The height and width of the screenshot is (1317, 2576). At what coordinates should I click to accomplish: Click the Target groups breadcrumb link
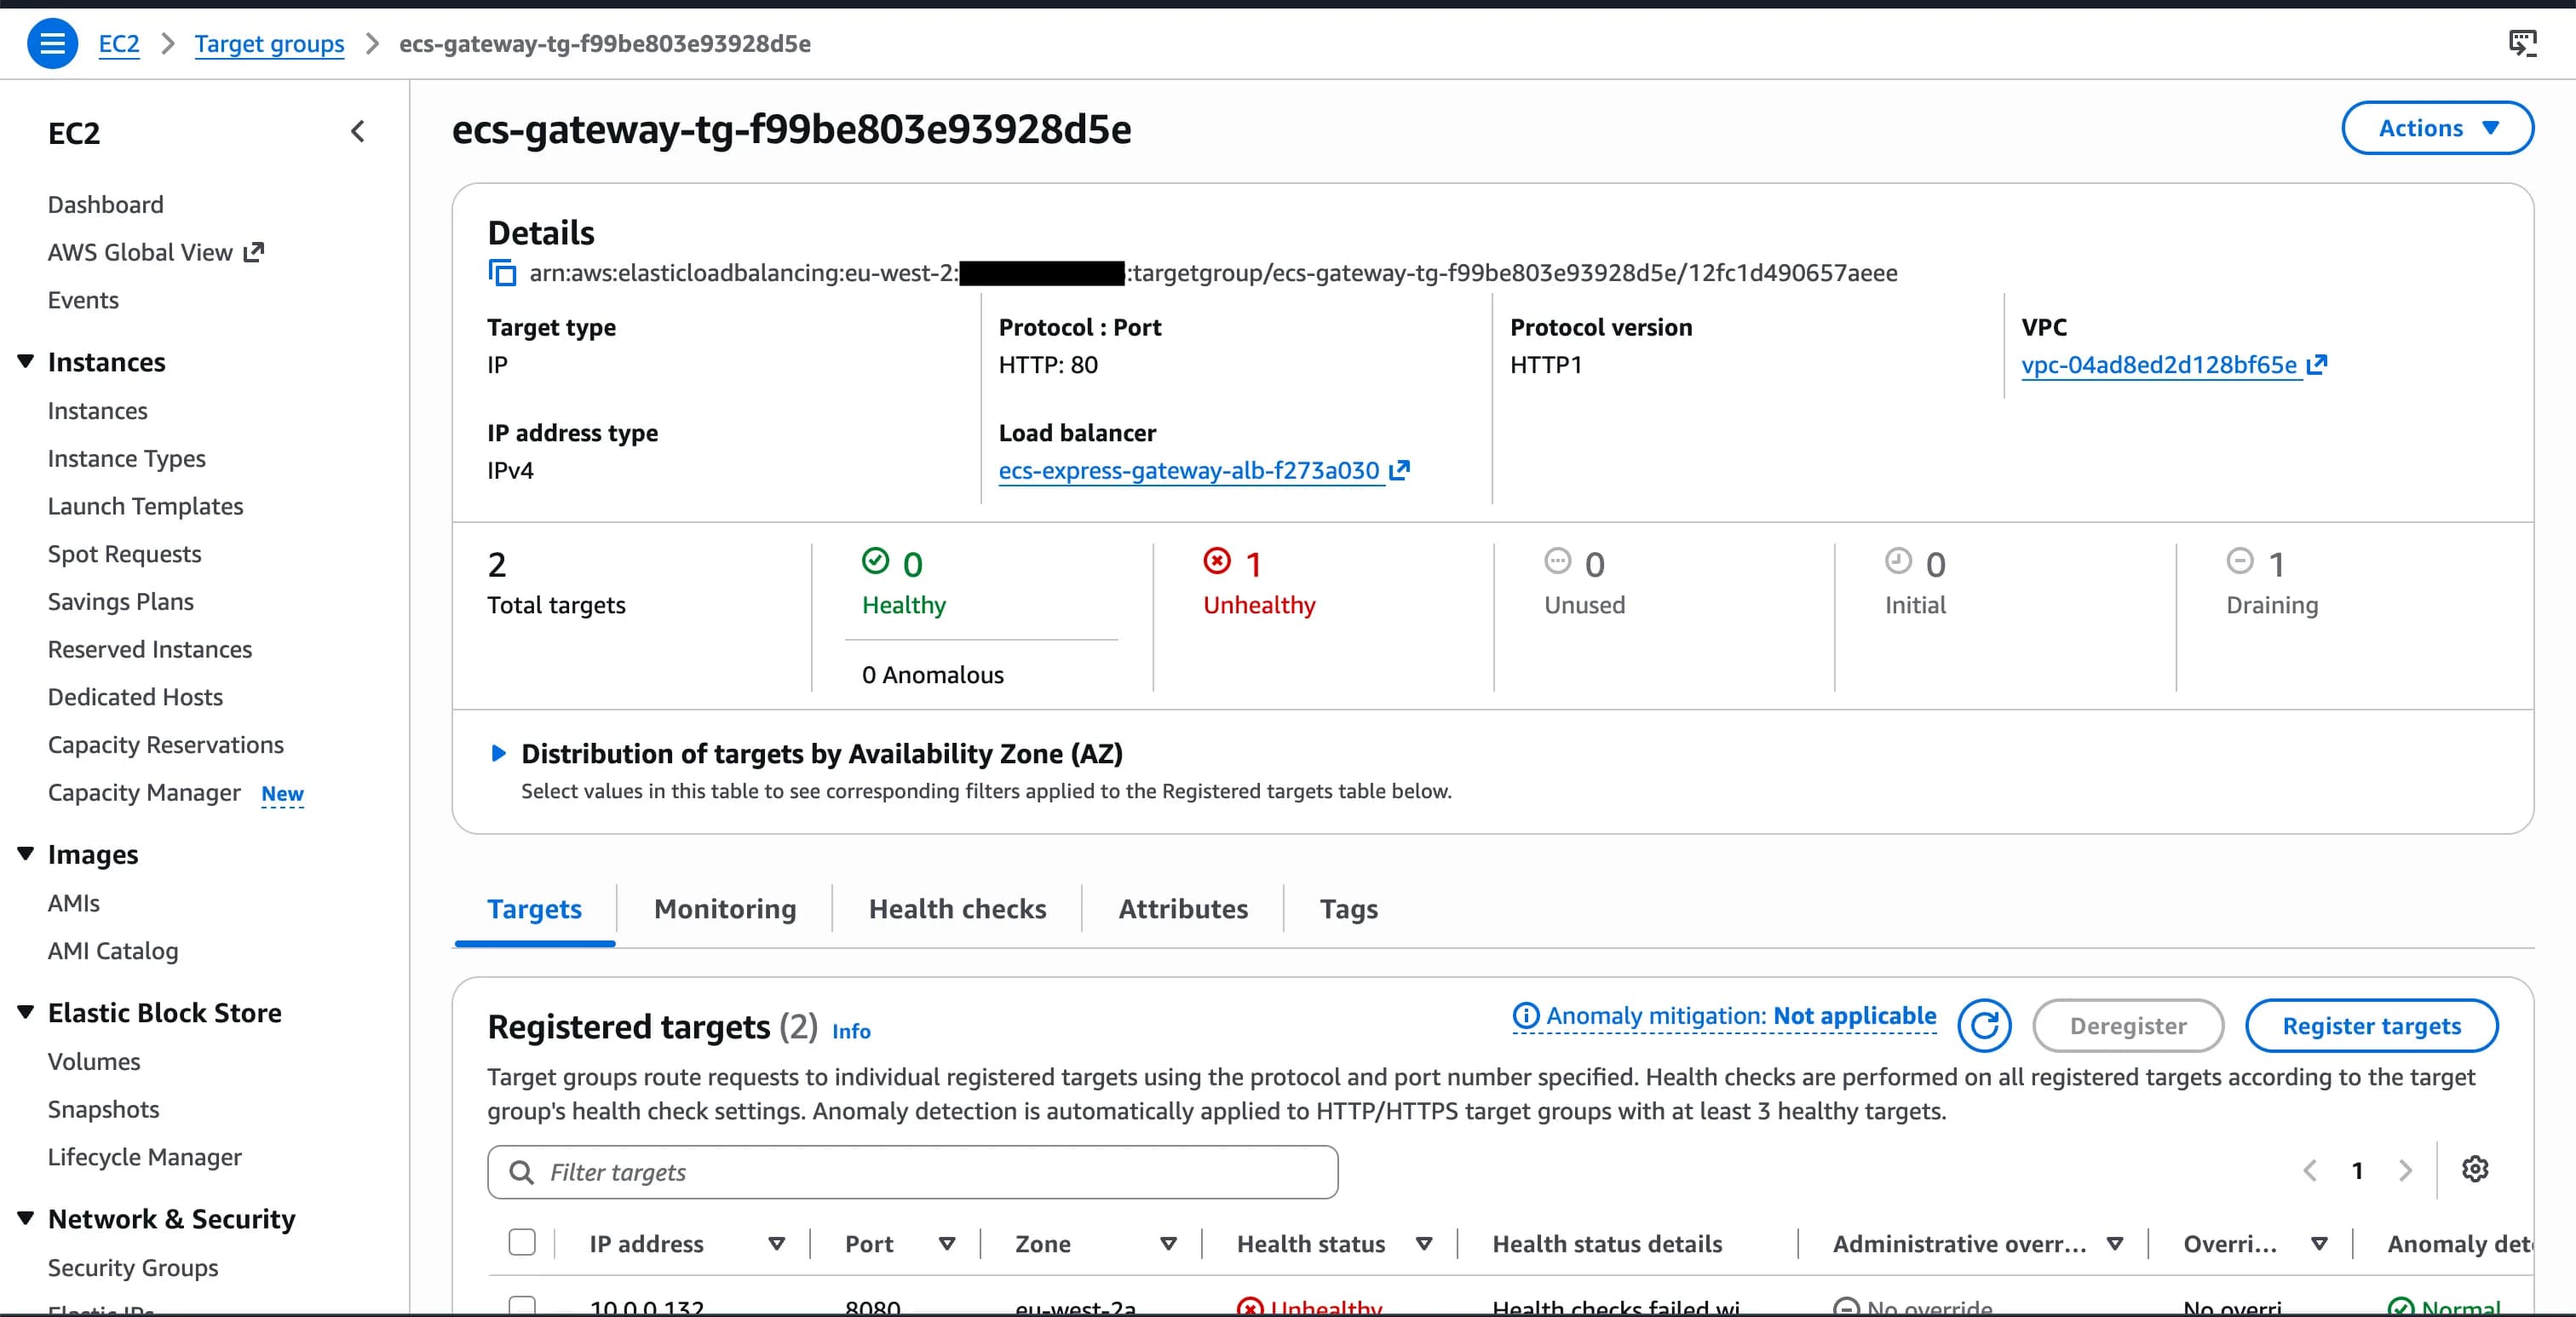pyautogui.click(x=269, y=44)
